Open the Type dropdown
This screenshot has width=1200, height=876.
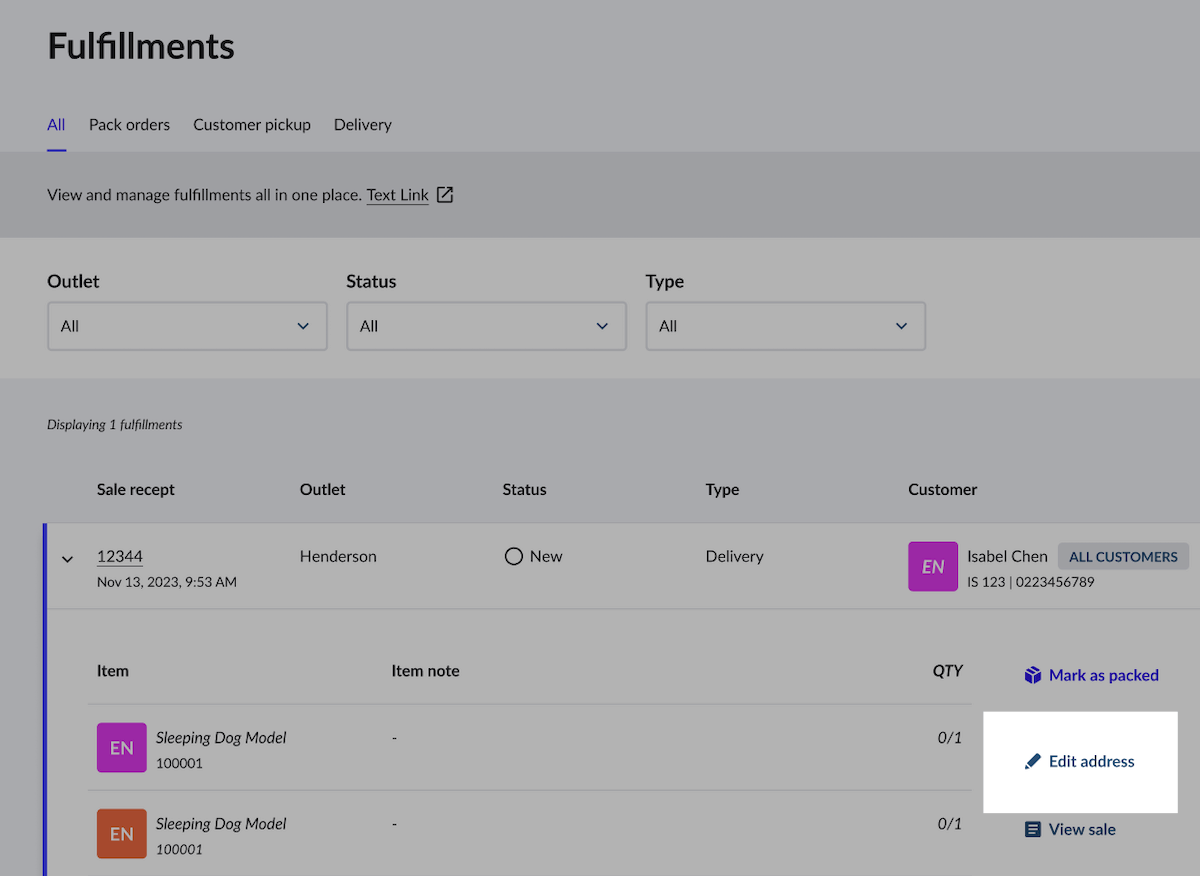[785, 326]
